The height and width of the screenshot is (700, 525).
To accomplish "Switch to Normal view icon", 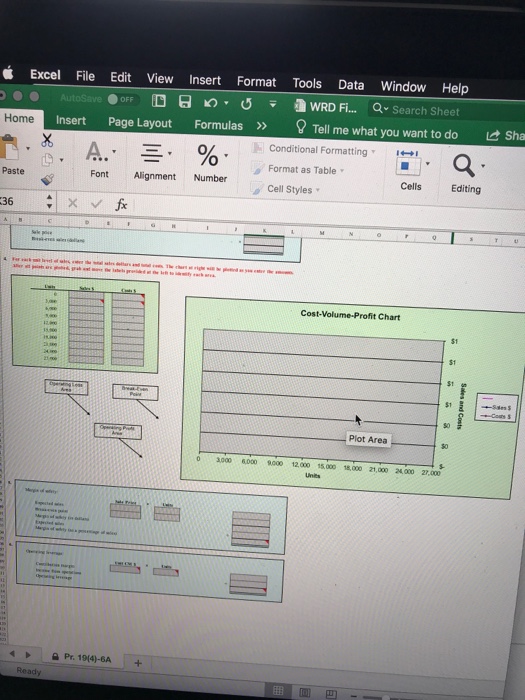I will point(278,690).
